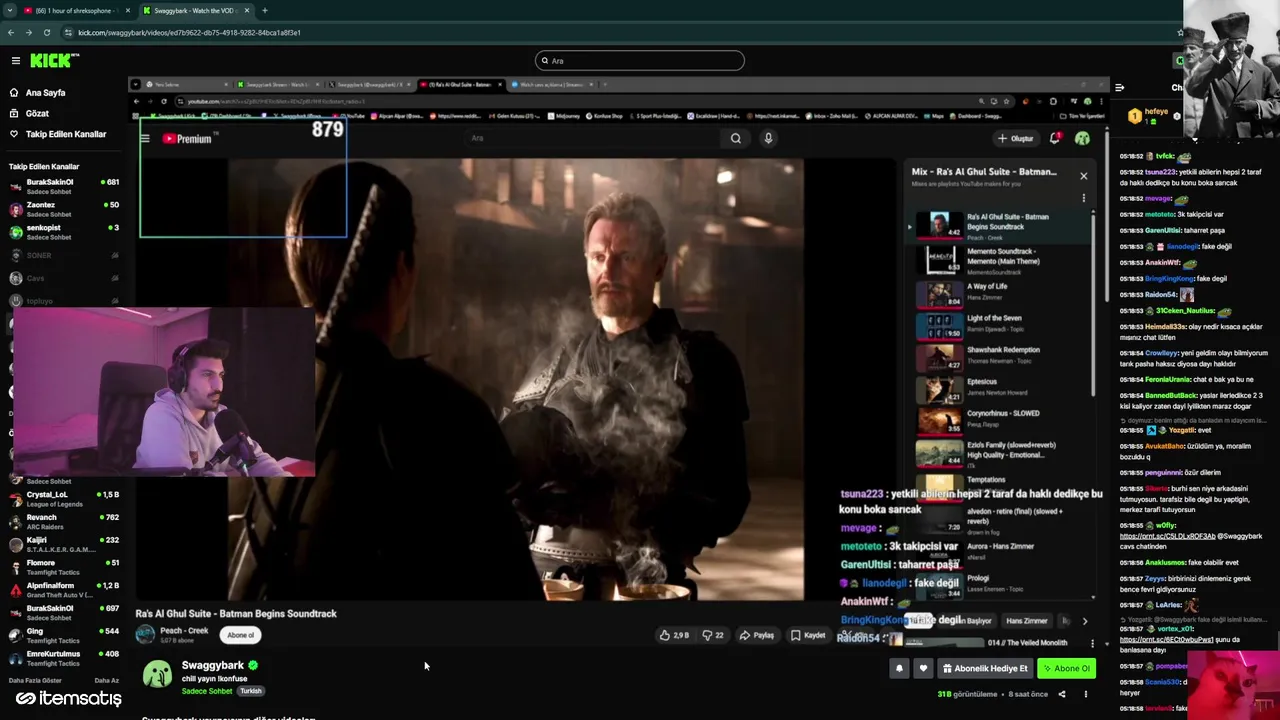Open YouTube guide menu in the video
1280x720 pixels.
(x=145, y=139)
